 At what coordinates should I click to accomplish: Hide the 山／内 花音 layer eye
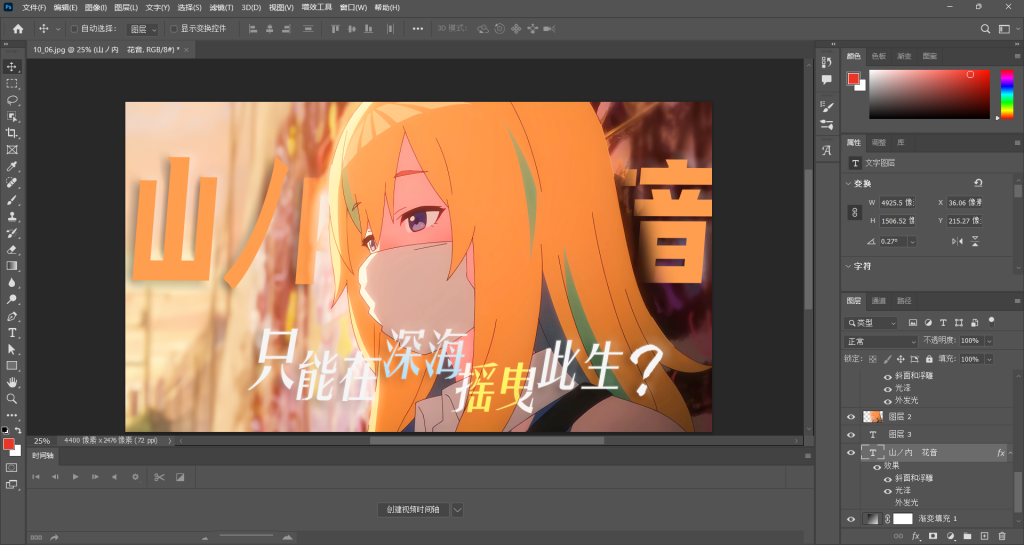tap(850, 452)
